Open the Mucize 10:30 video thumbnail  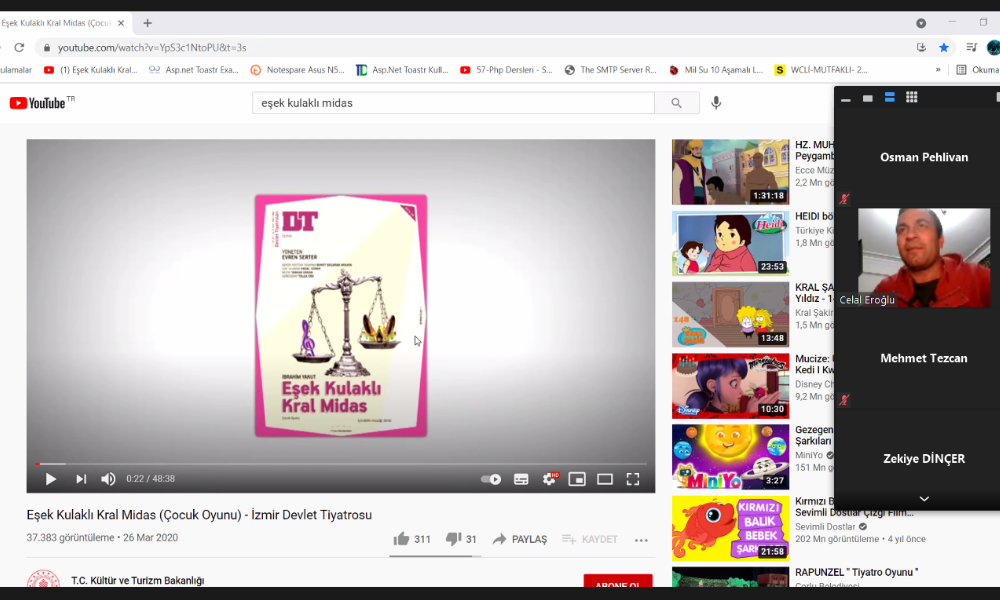(730, 386)
